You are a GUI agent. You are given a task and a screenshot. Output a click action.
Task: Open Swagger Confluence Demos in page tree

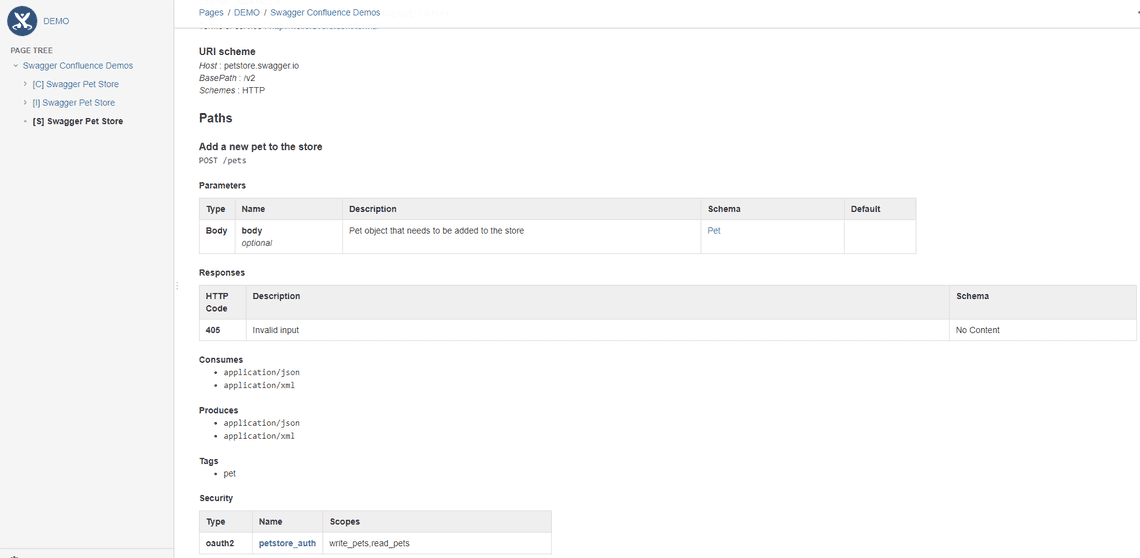pos(78,66)
